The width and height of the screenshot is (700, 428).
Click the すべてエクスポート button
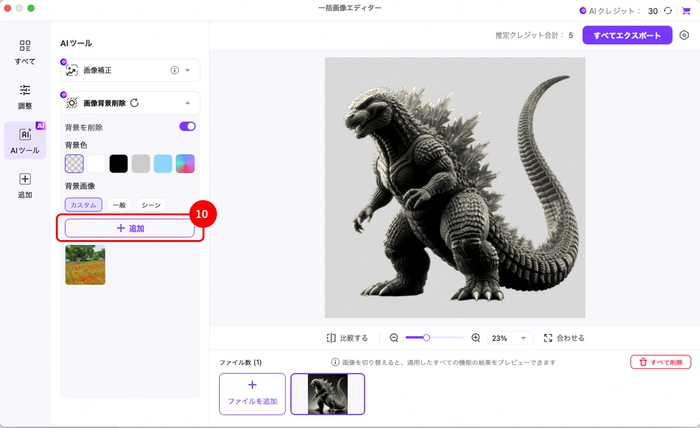[627, 35]
